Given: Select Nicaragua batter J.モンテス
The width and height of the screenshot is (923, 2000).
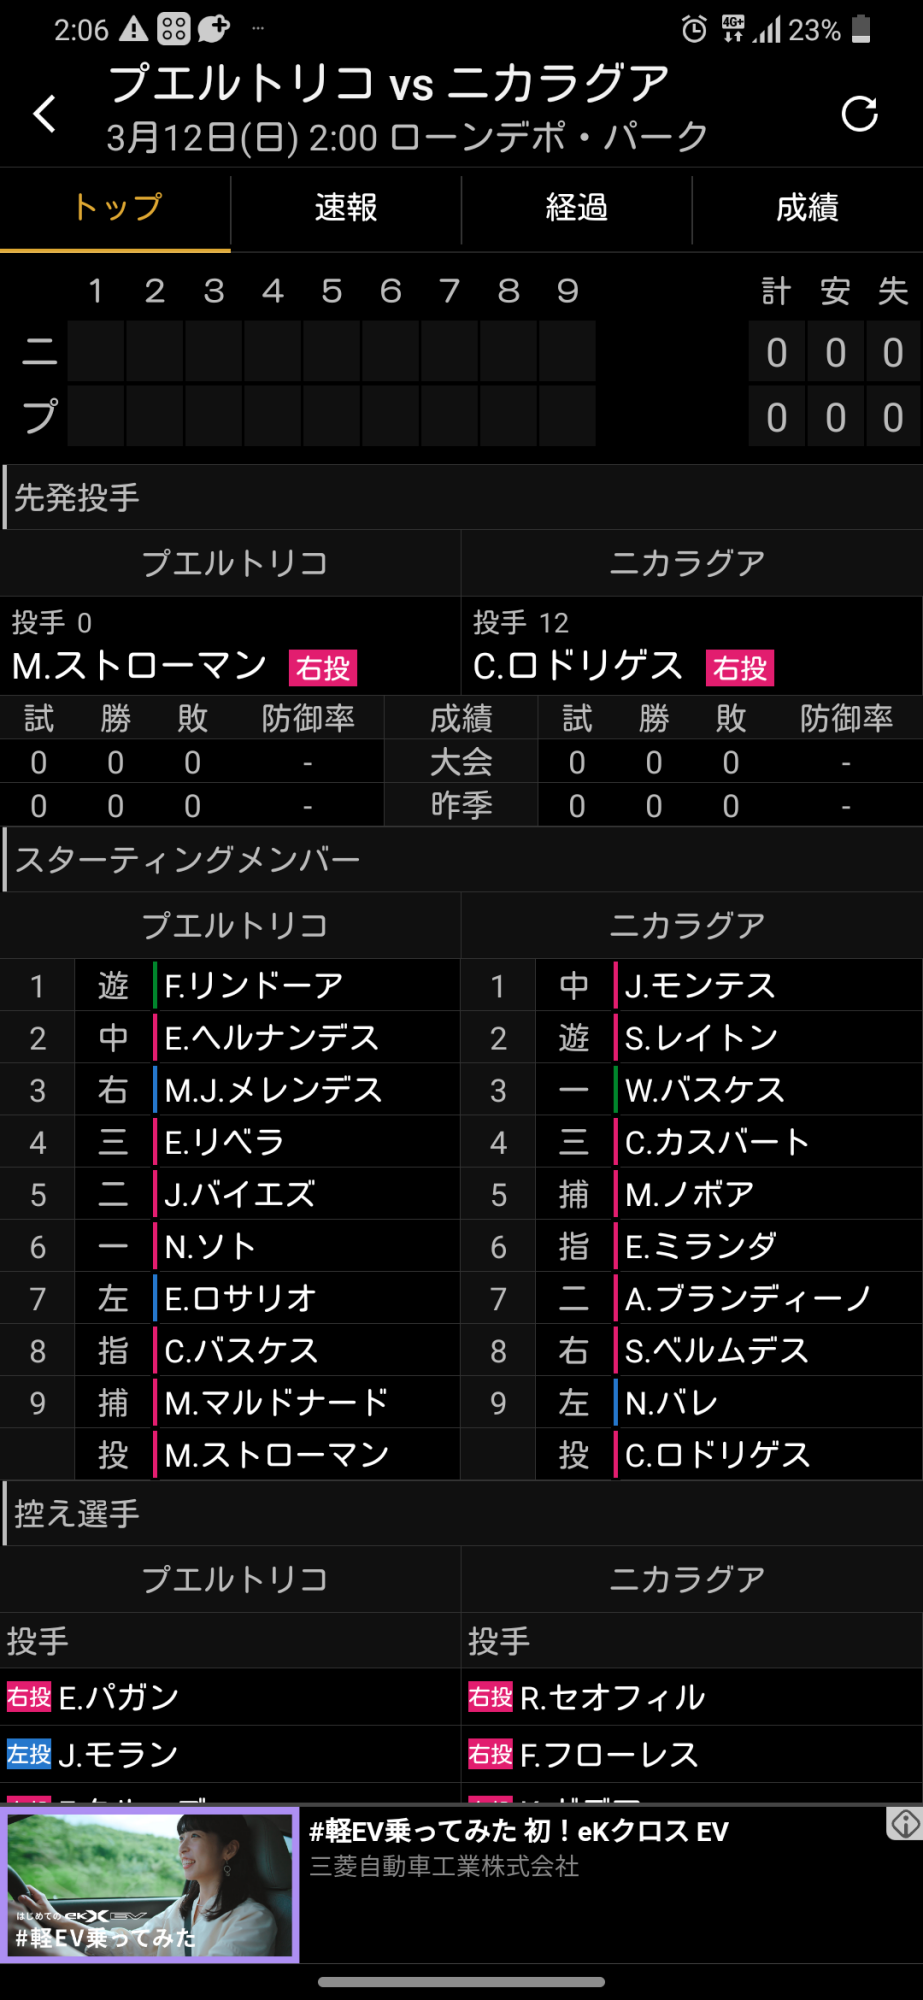Looking at the screenshot, I should pos(700,986).
